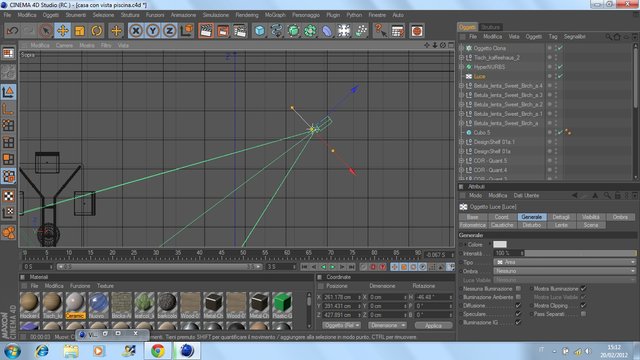The height and width of the screenshot is (360, 640).
Task: Toggle the Speculare checkbox
Action: click(518, 313)
